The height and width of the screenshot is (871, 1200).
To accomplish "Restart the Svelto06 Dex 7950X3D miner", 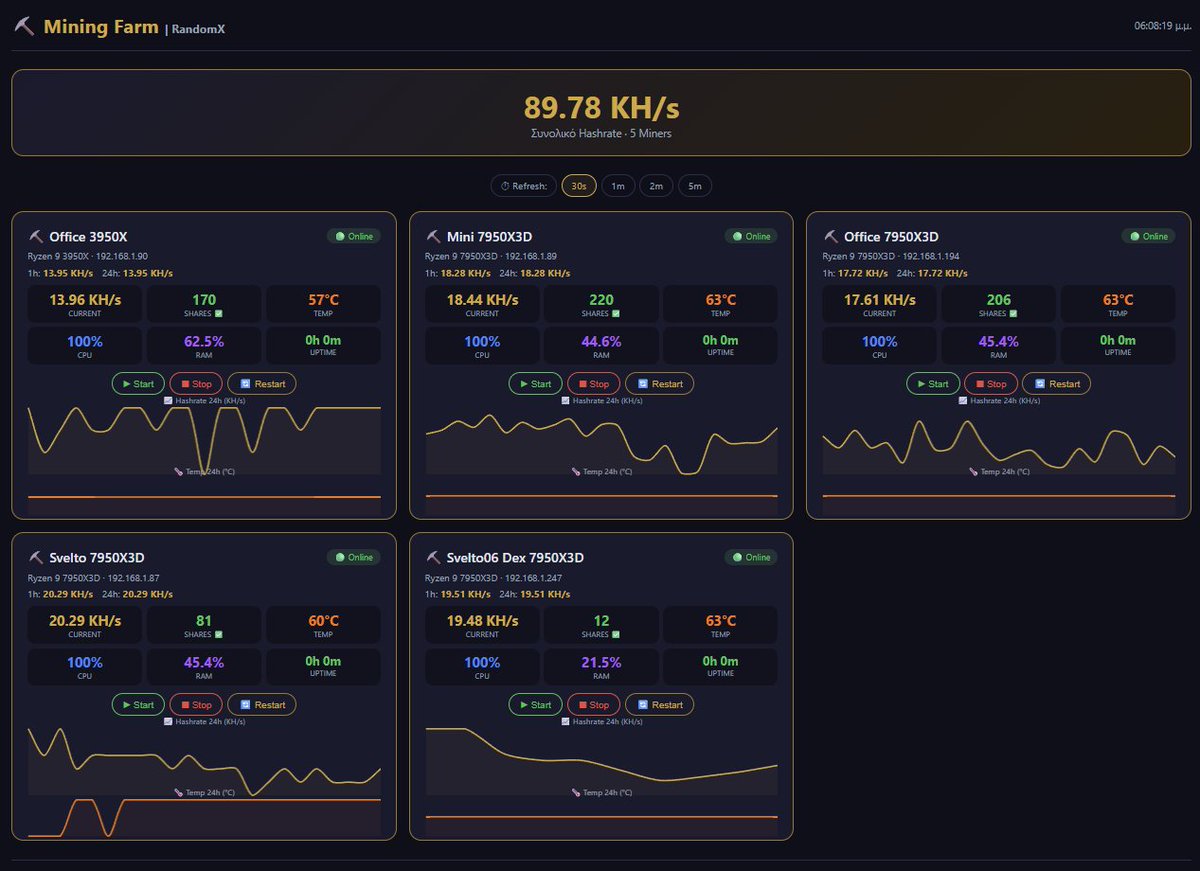I will [x=660, y=704].
